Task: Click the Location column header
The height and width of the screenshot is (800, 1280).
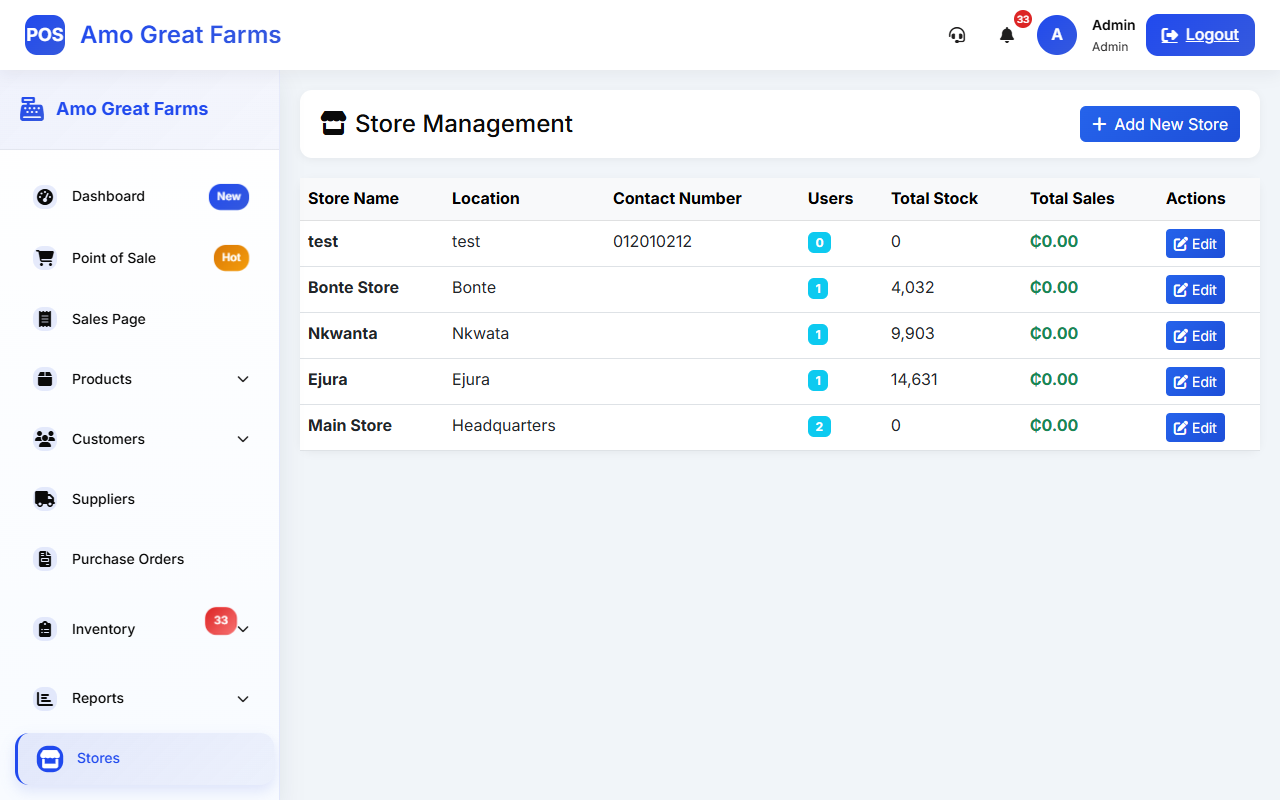Action: pyautogui.click(x=486, y=198)
